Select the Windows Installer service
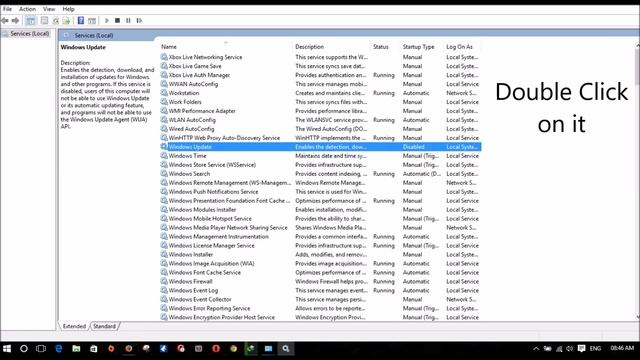Viewport: 640px width, 360px height. (320, 255)
